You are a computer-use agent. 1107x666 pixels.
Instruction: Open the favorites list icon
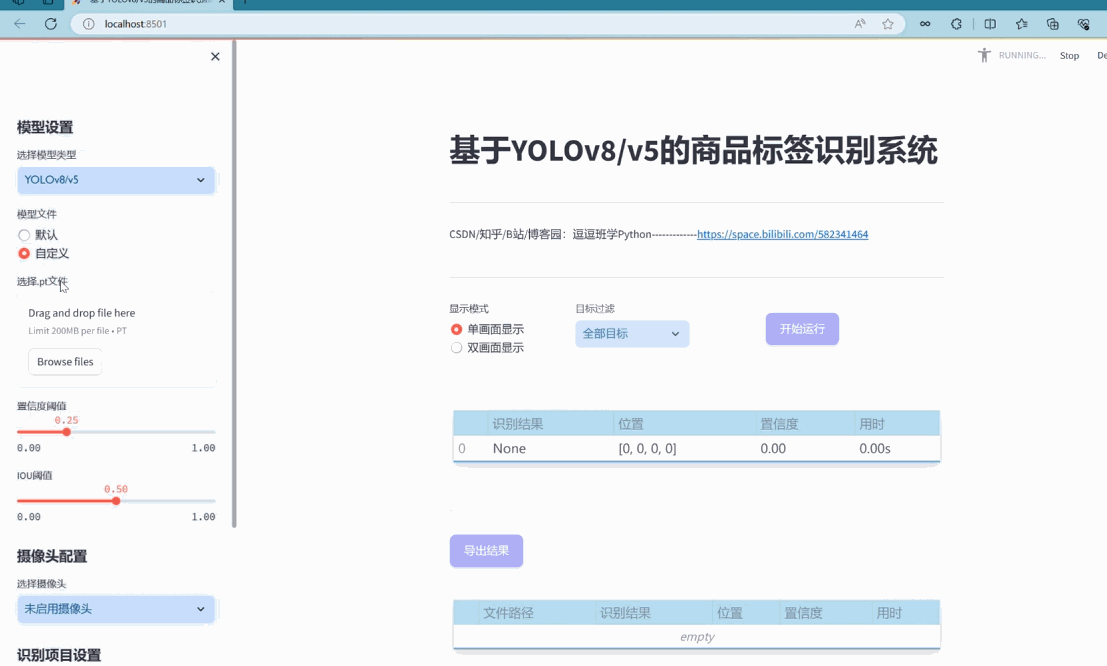coord(1022,24)
